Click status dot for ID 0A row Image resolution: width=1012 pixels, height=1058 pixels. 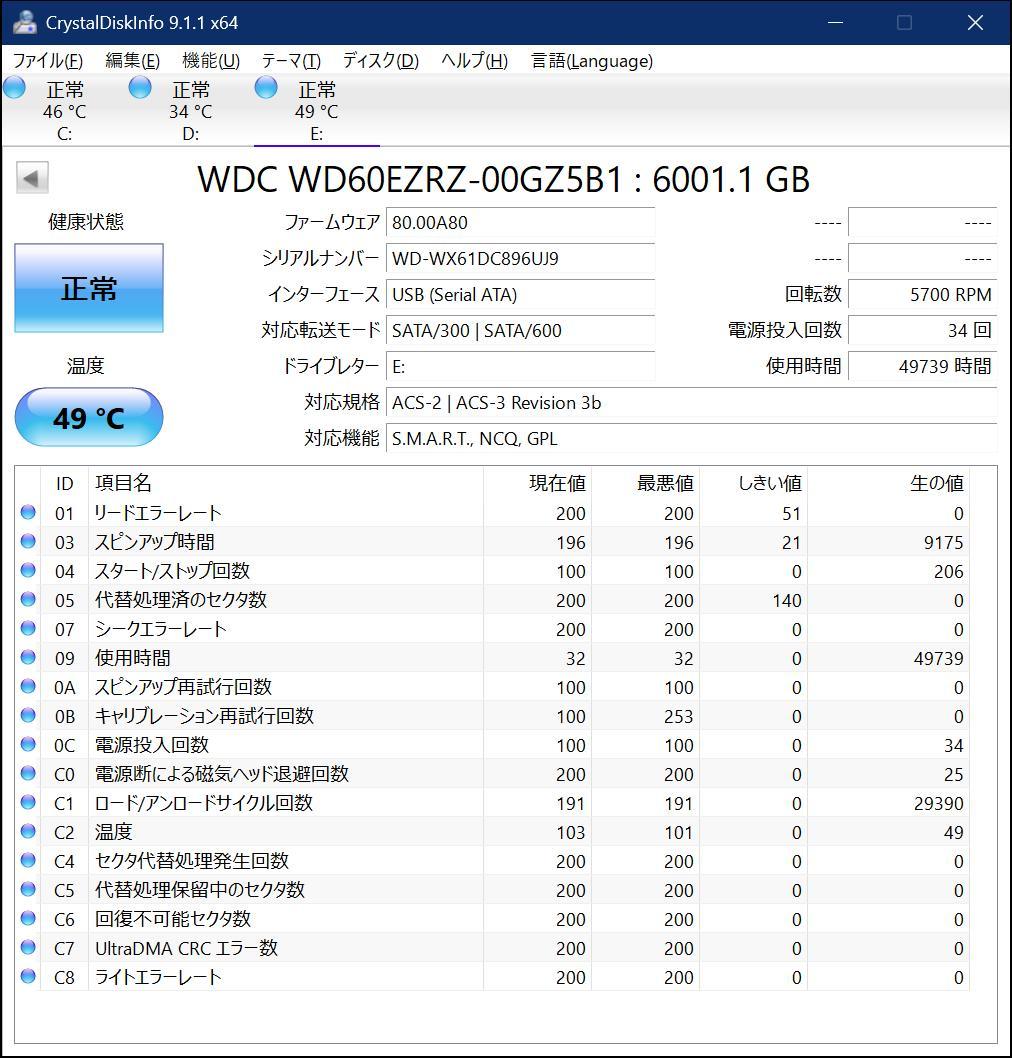(x=28, y=686)
